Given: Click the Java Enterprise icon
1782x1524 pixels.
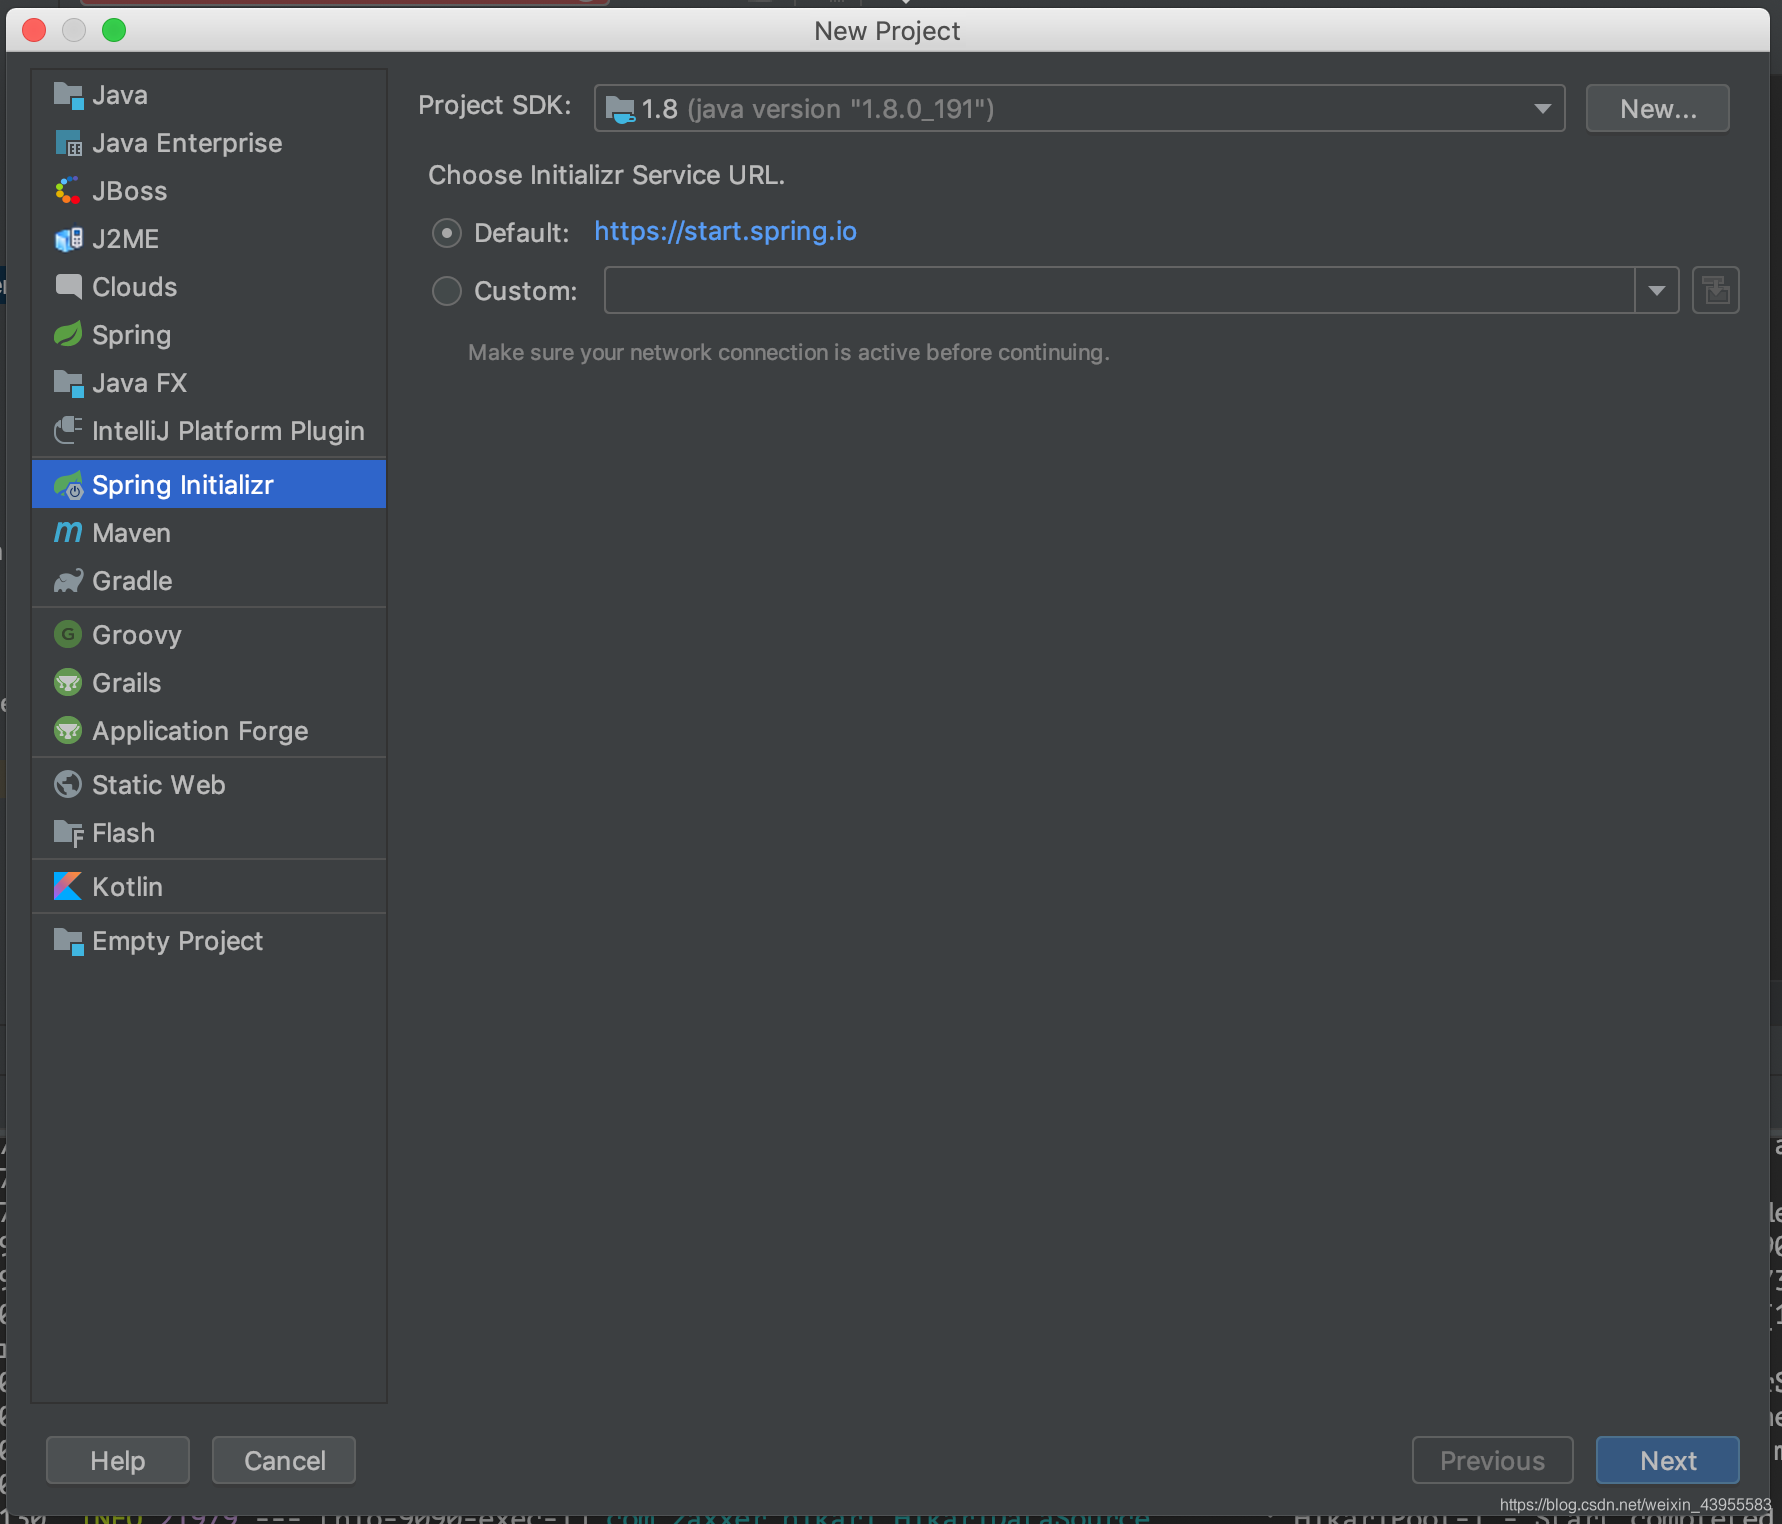Looking at the screenshot, I should click(68, 143).
